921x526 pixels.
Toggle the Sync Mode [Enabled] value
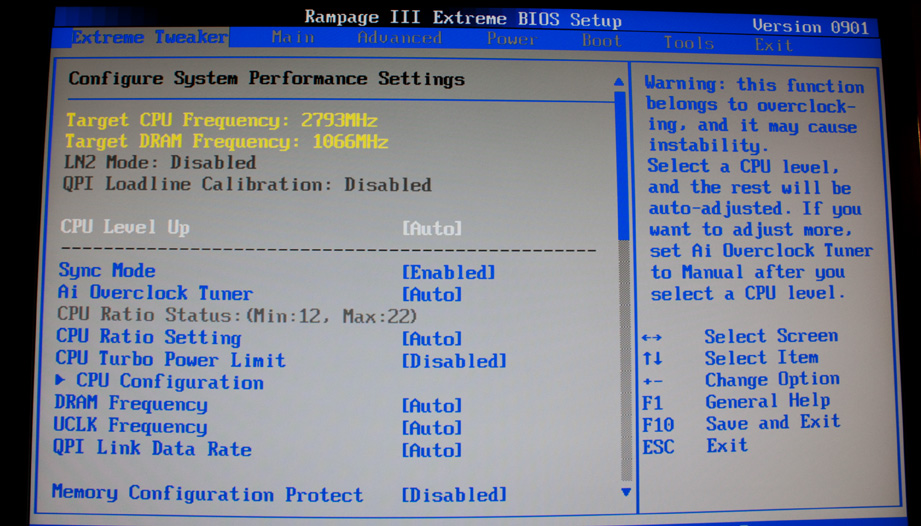coord(448,272)
